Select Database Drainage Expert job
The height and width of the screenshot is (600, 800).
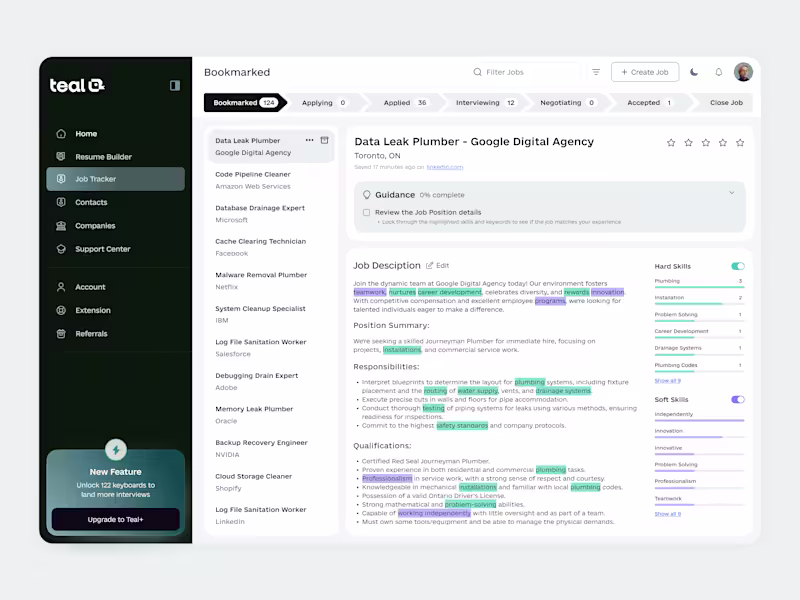271,214
